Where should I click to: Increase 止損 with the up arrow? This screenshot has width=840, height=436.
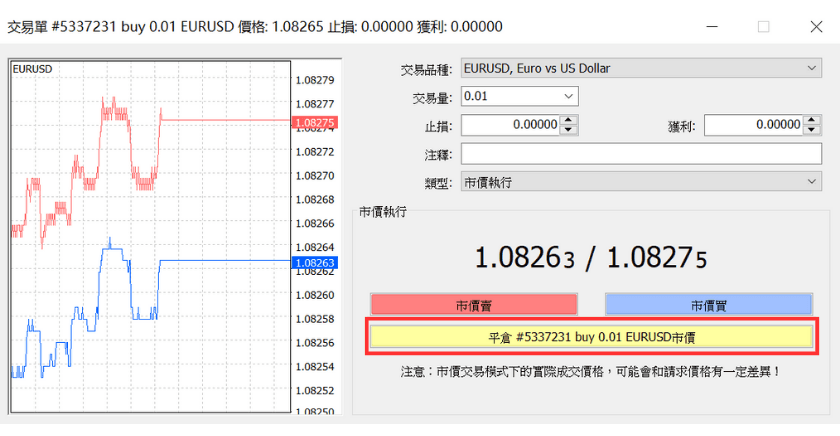coord(569,120)
